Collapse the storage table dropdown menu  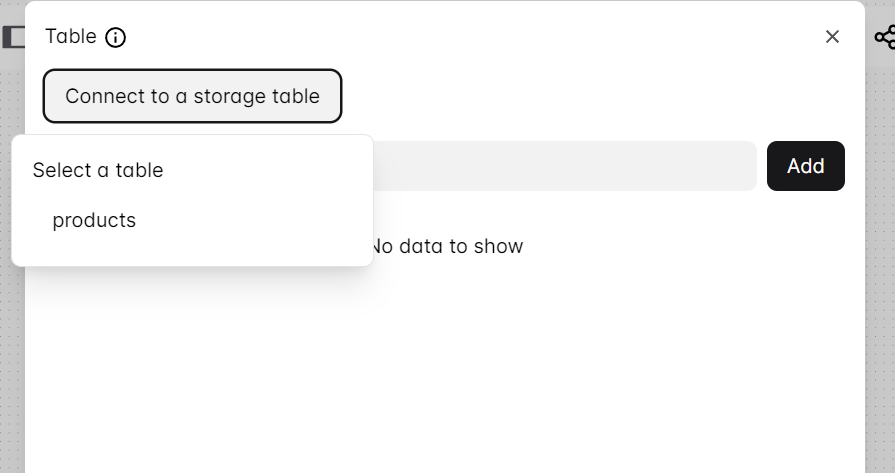point(192,96)
